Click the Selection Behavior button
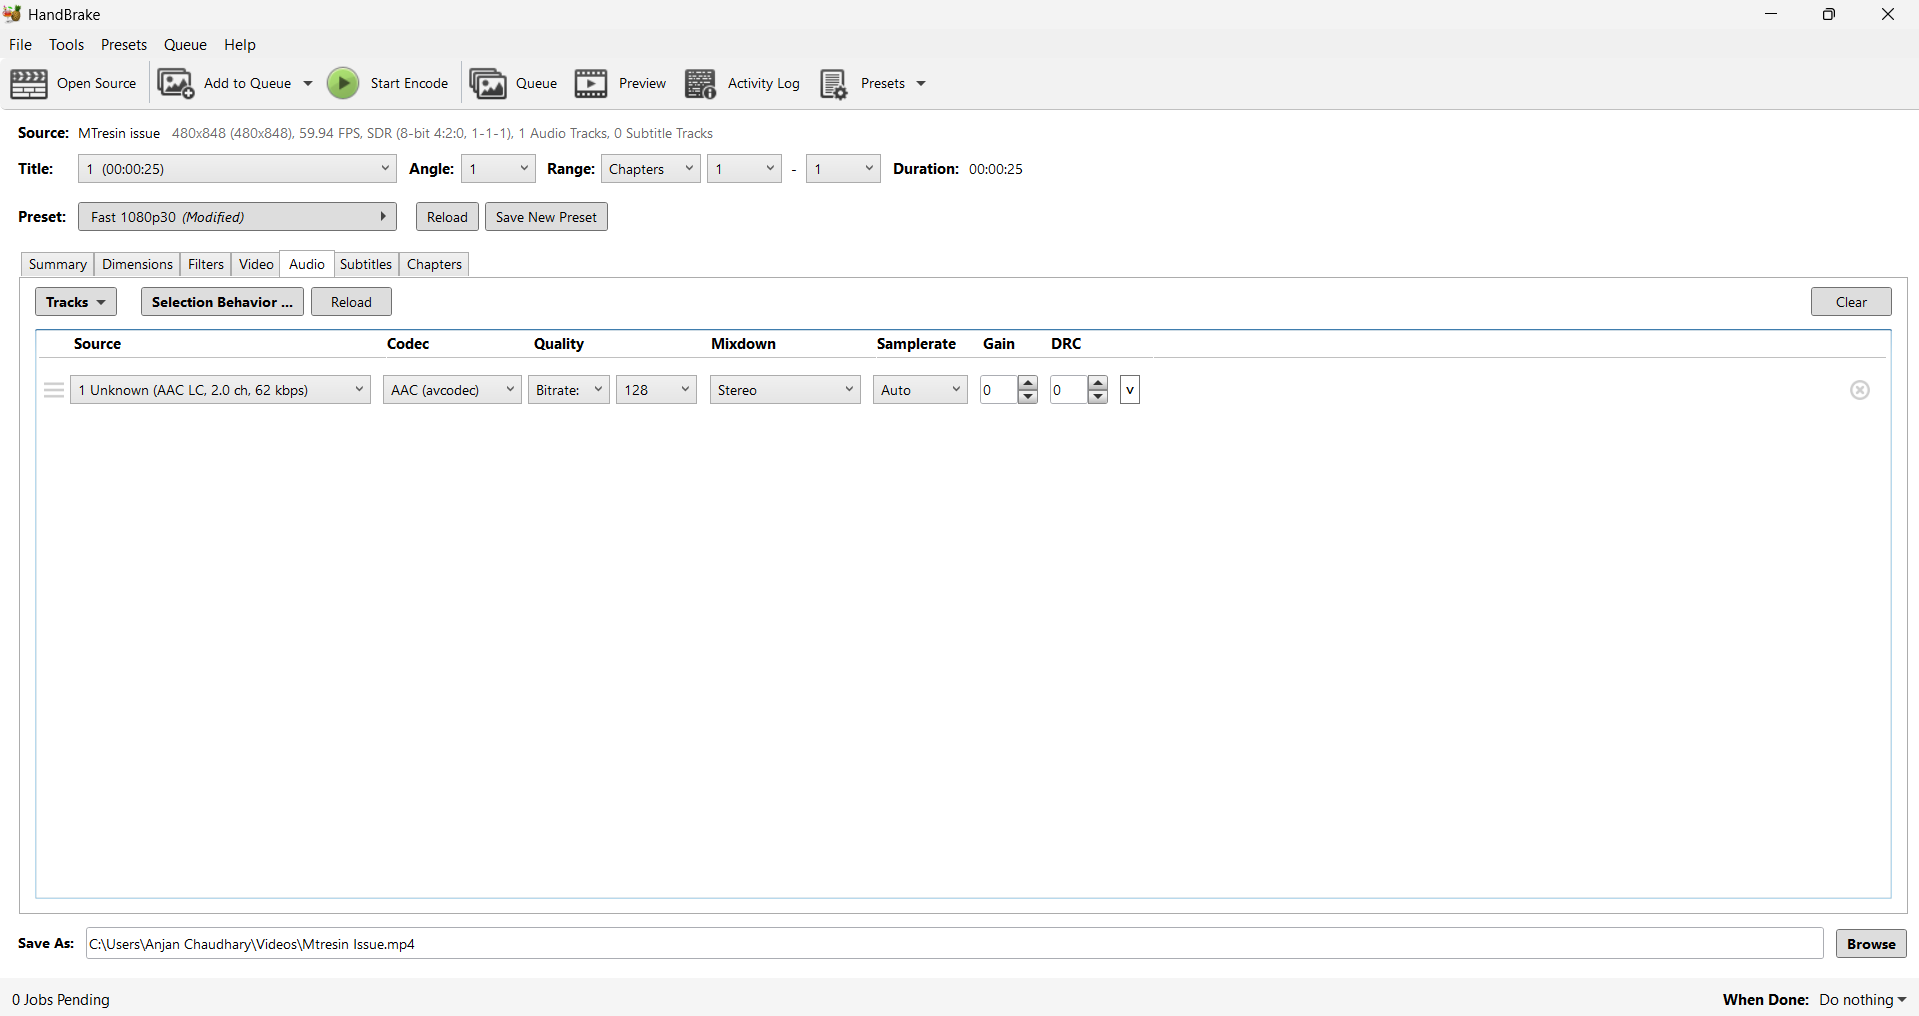Screen dimensions: 1919x1016 222,302
